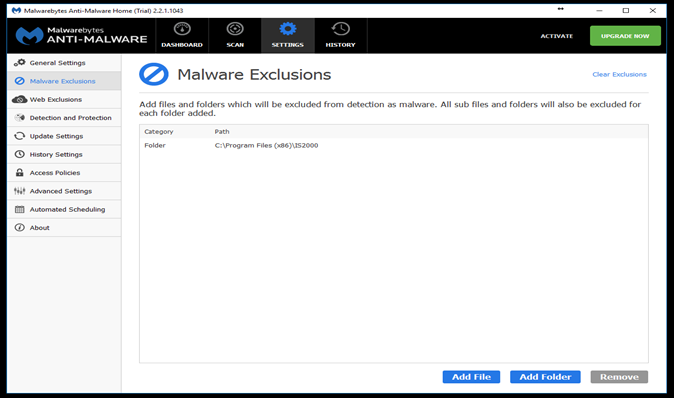Close the Malwarebytes window
The image size is (674, 398).
tap(653, 10)
